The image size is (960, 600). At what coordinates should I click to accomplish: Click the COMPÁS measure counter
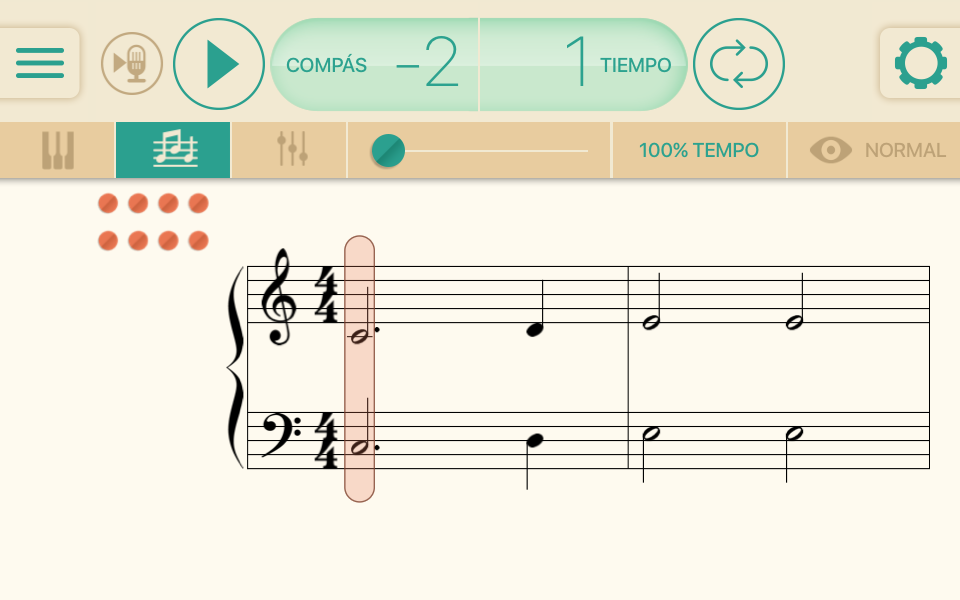pyautogui.click(x=374, y=64)
